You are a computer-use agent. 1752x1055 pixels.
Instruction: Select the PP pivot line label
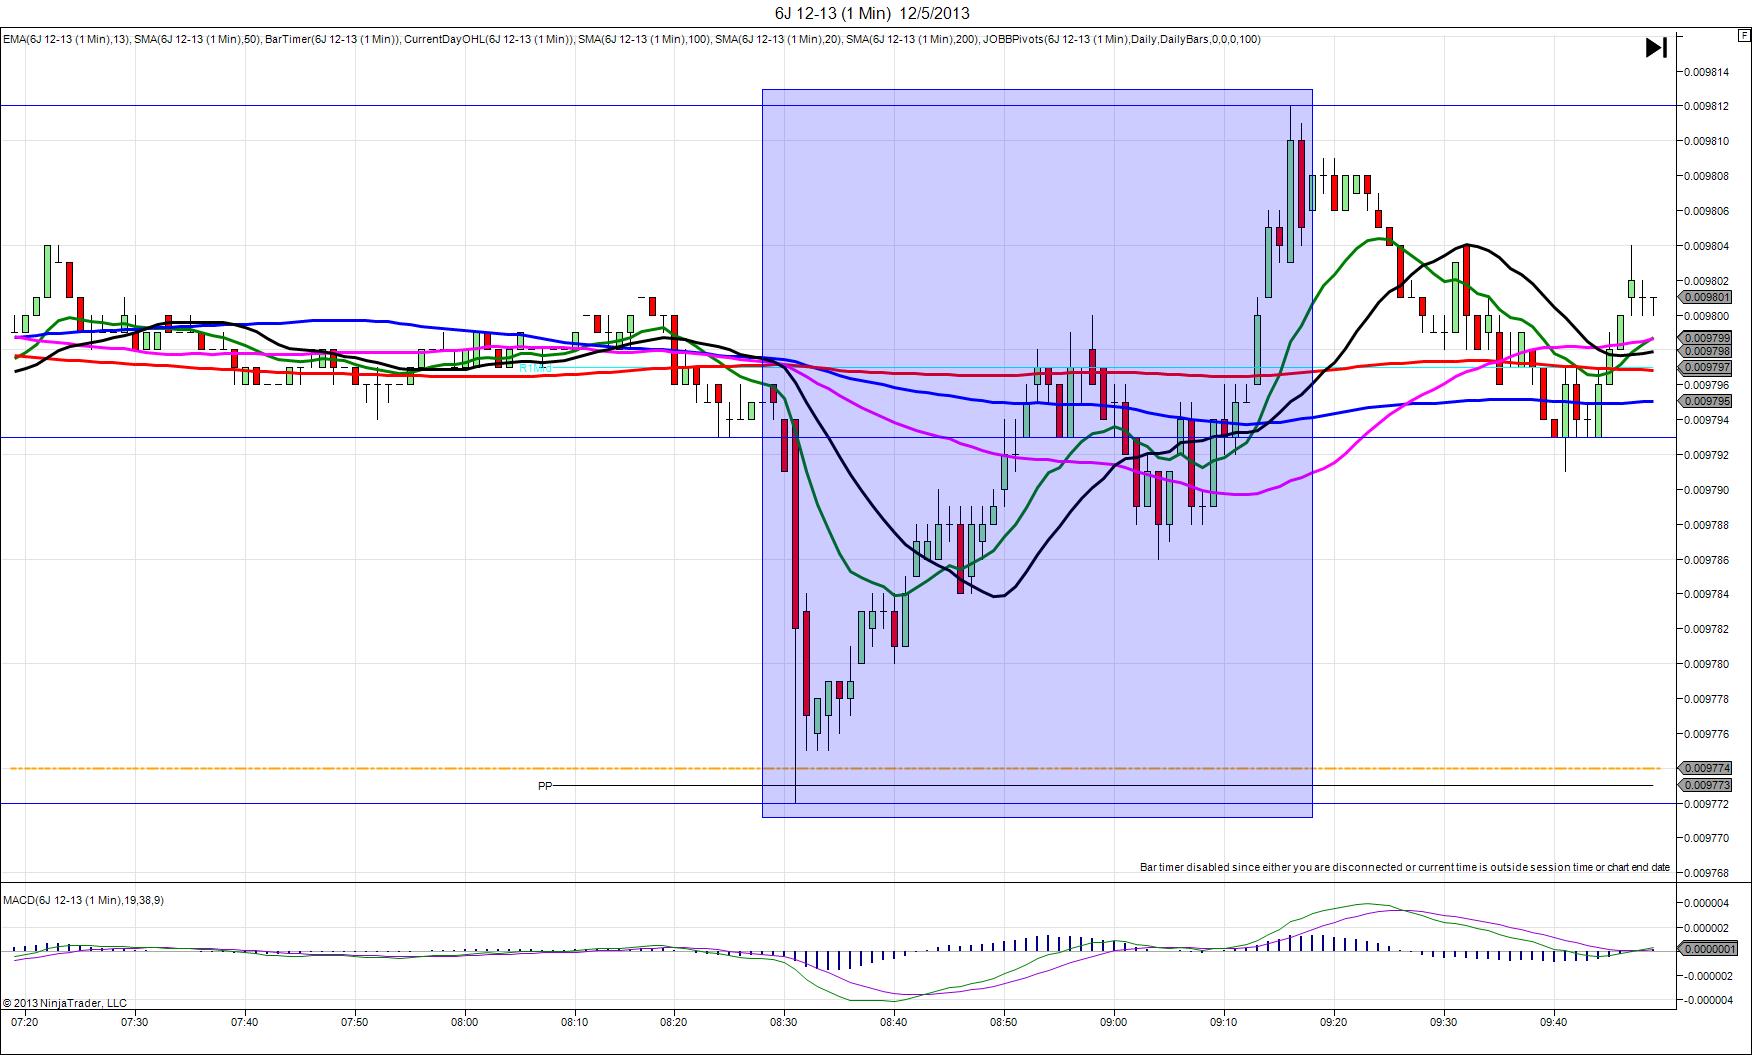[x=545, y=786]
